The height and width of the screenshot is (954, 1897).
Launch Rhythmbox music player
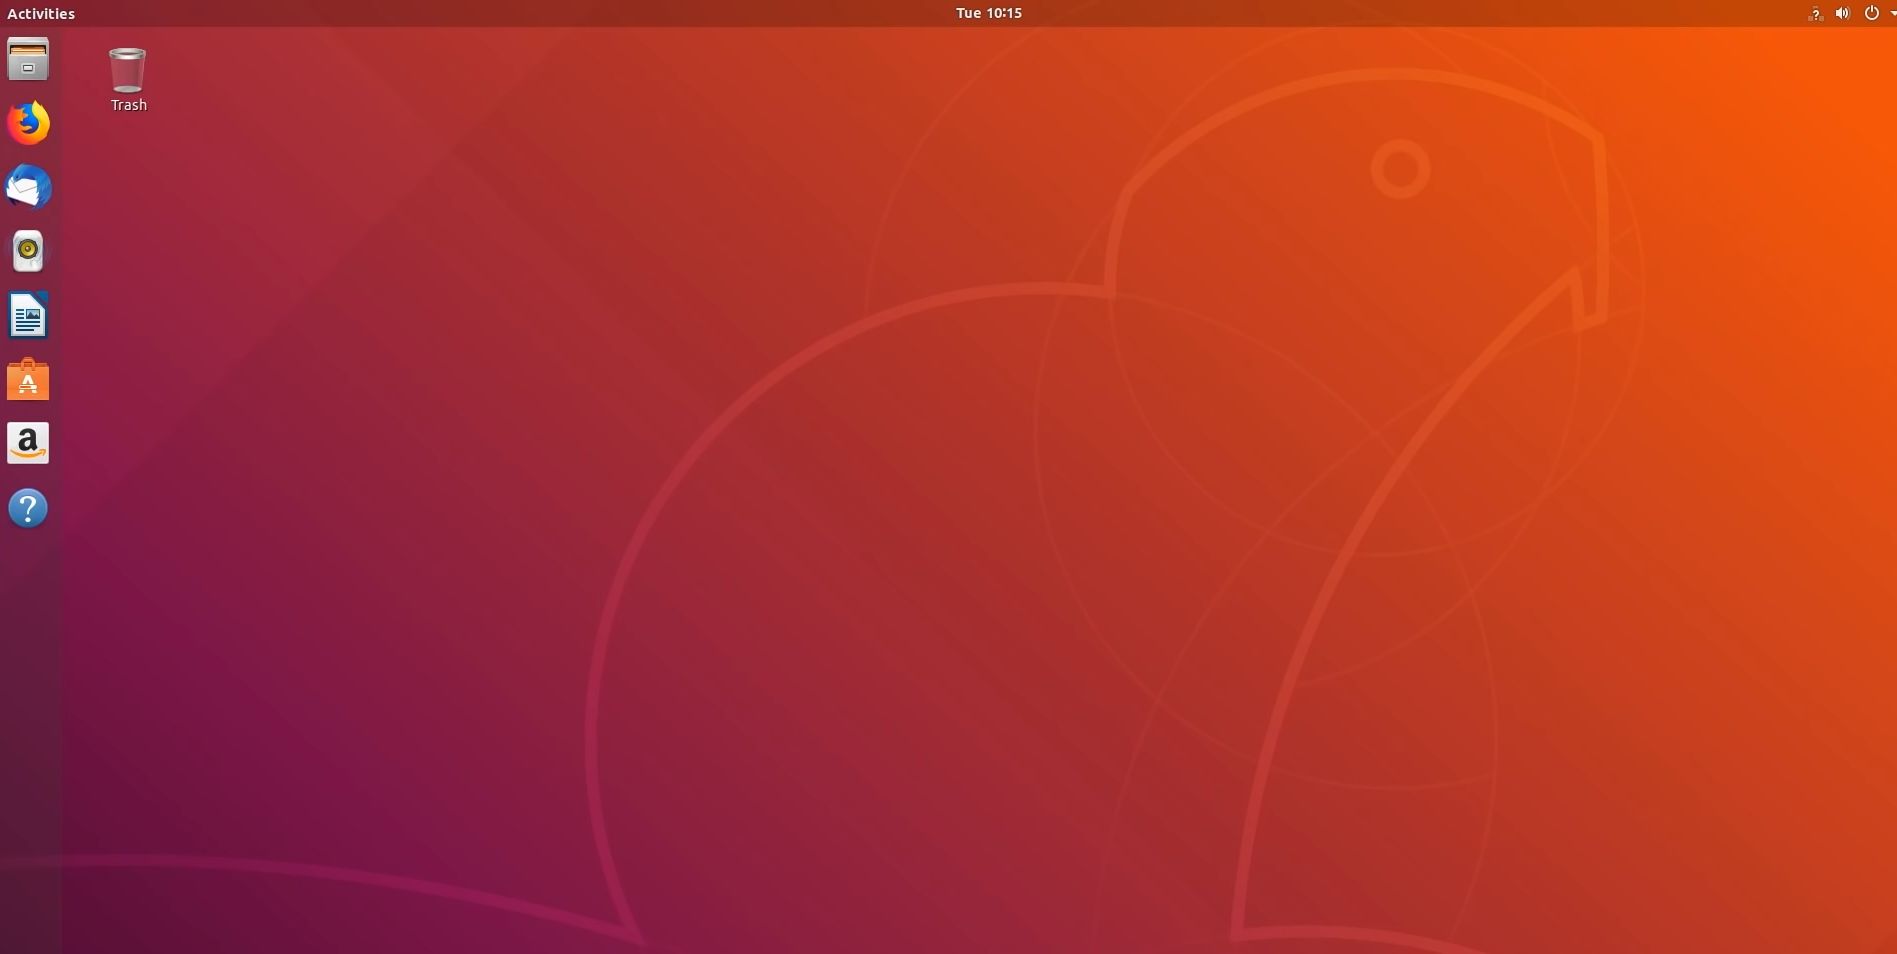click(28, 251)
